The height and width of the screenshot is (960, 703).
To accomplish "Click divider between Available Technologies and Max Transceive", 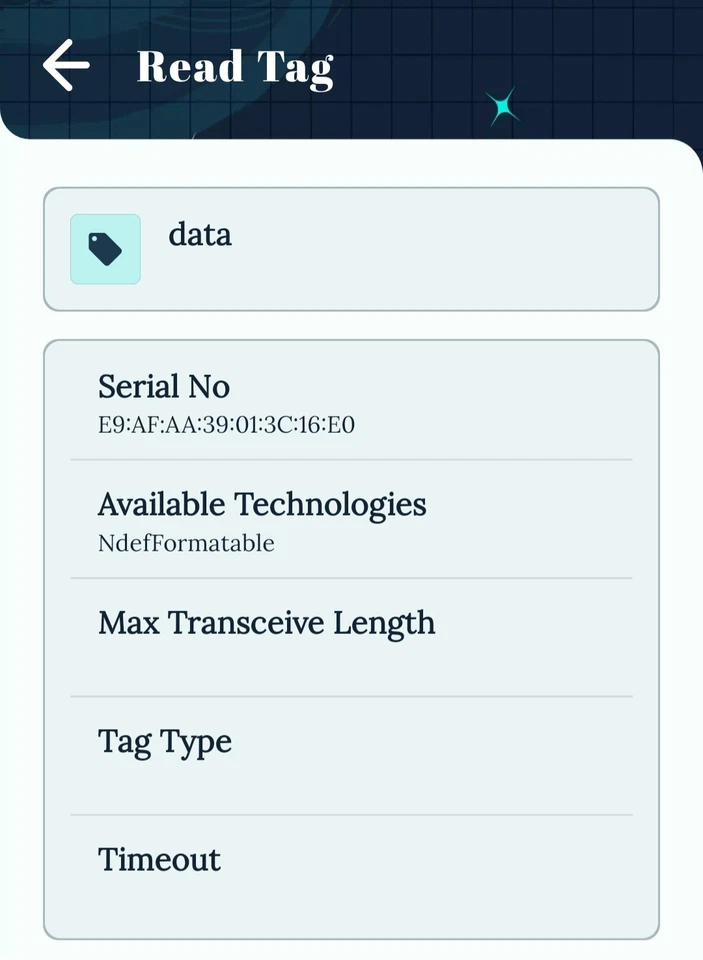I will coord(351,578).
